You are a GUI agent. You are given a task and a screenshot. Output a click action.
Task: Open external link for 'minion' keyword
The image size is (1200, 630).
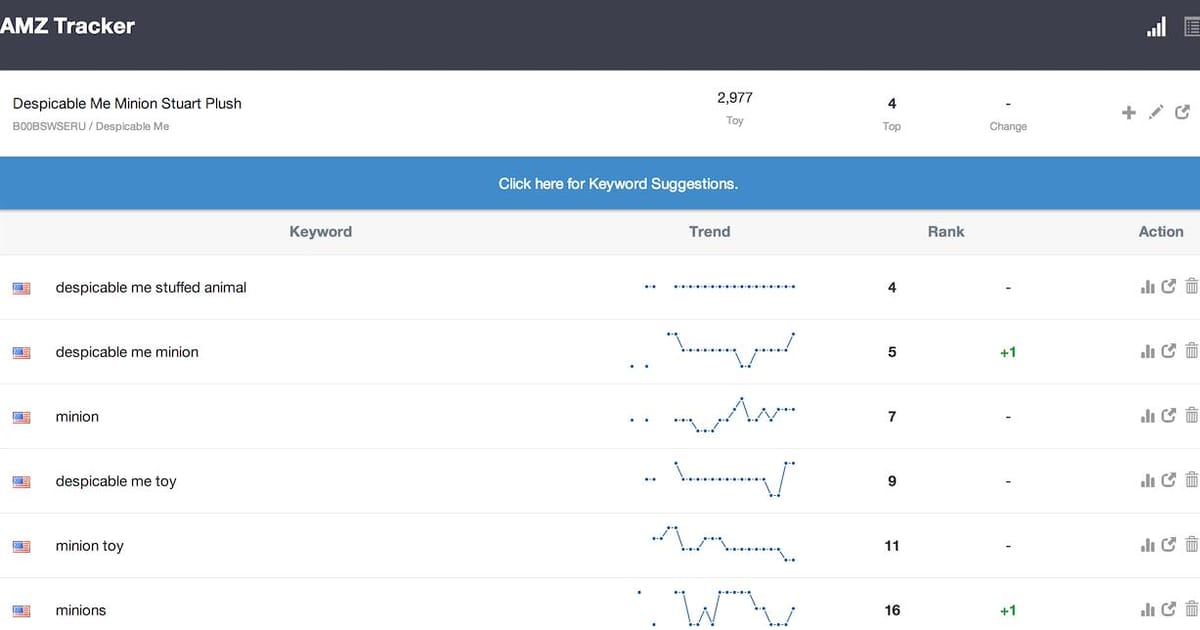(1169, 416)
